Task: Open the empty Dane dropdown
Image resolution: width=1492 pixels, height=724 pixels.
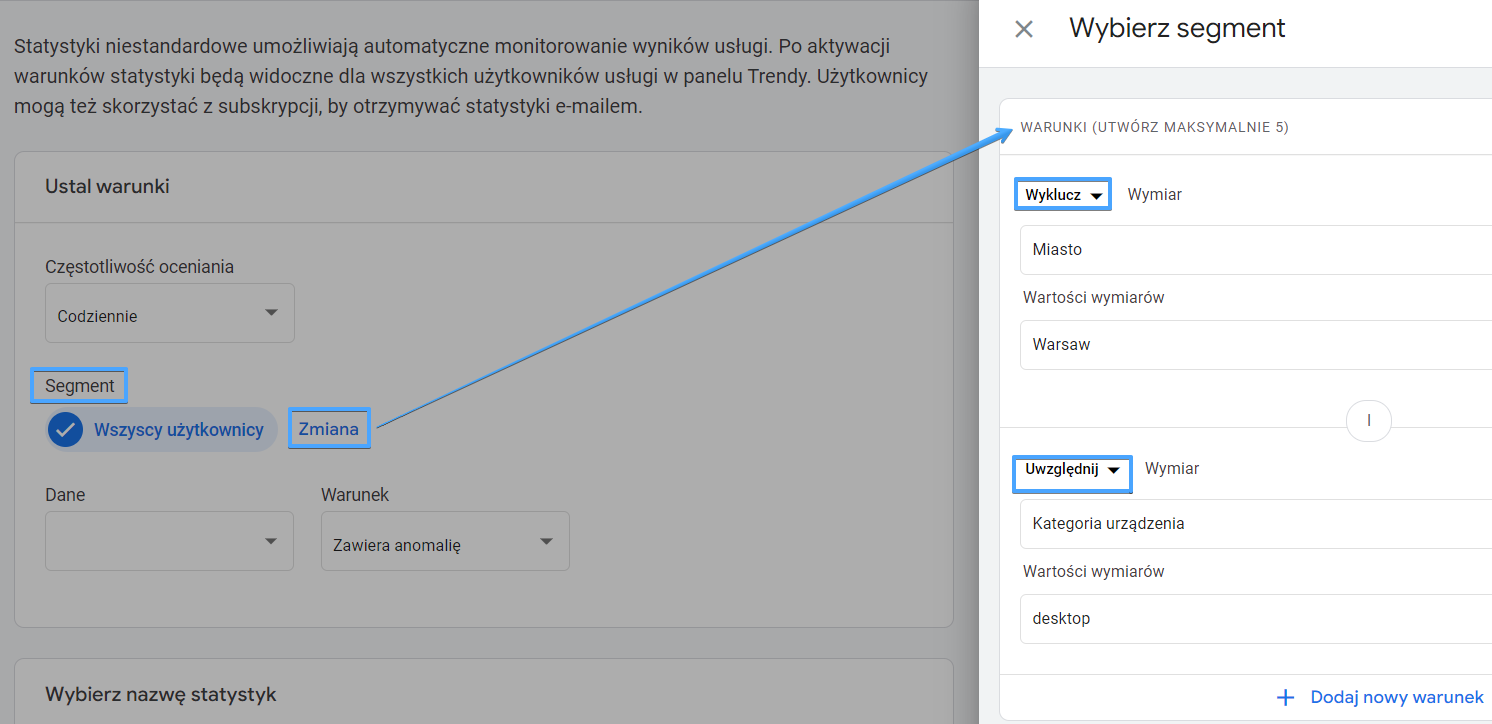Action: pos(170,541)
